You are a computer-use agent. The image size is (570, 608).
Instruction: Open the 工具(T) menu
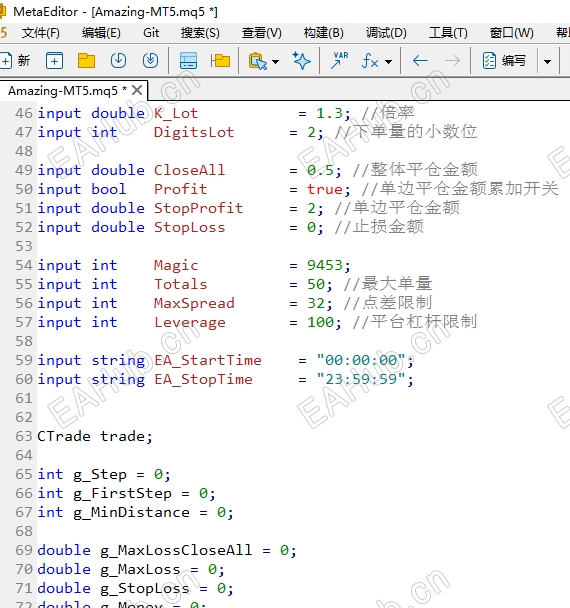point(448,33)
